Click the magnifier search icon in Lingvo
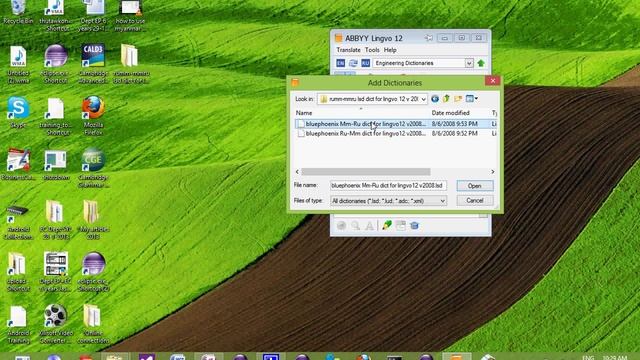The image size is (640, 360). point(356,226)
